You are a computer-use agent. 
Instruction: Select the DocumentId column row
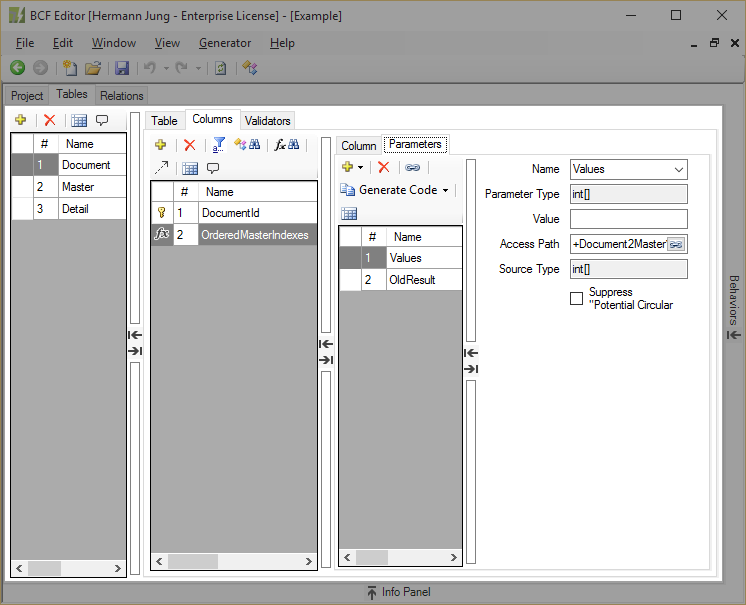pyautogui.click(x=234, y=213)
